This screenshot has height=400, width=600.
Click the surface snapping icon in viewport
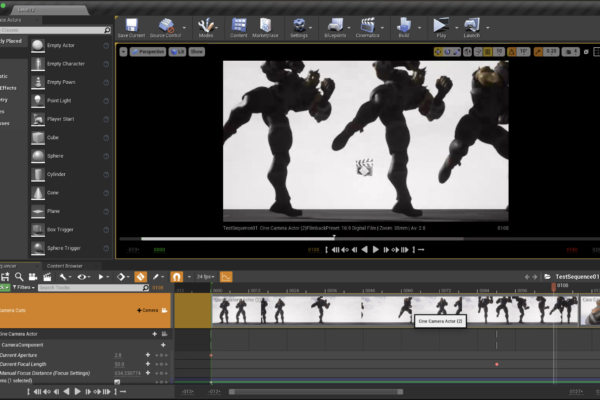(x=478, y=52)
